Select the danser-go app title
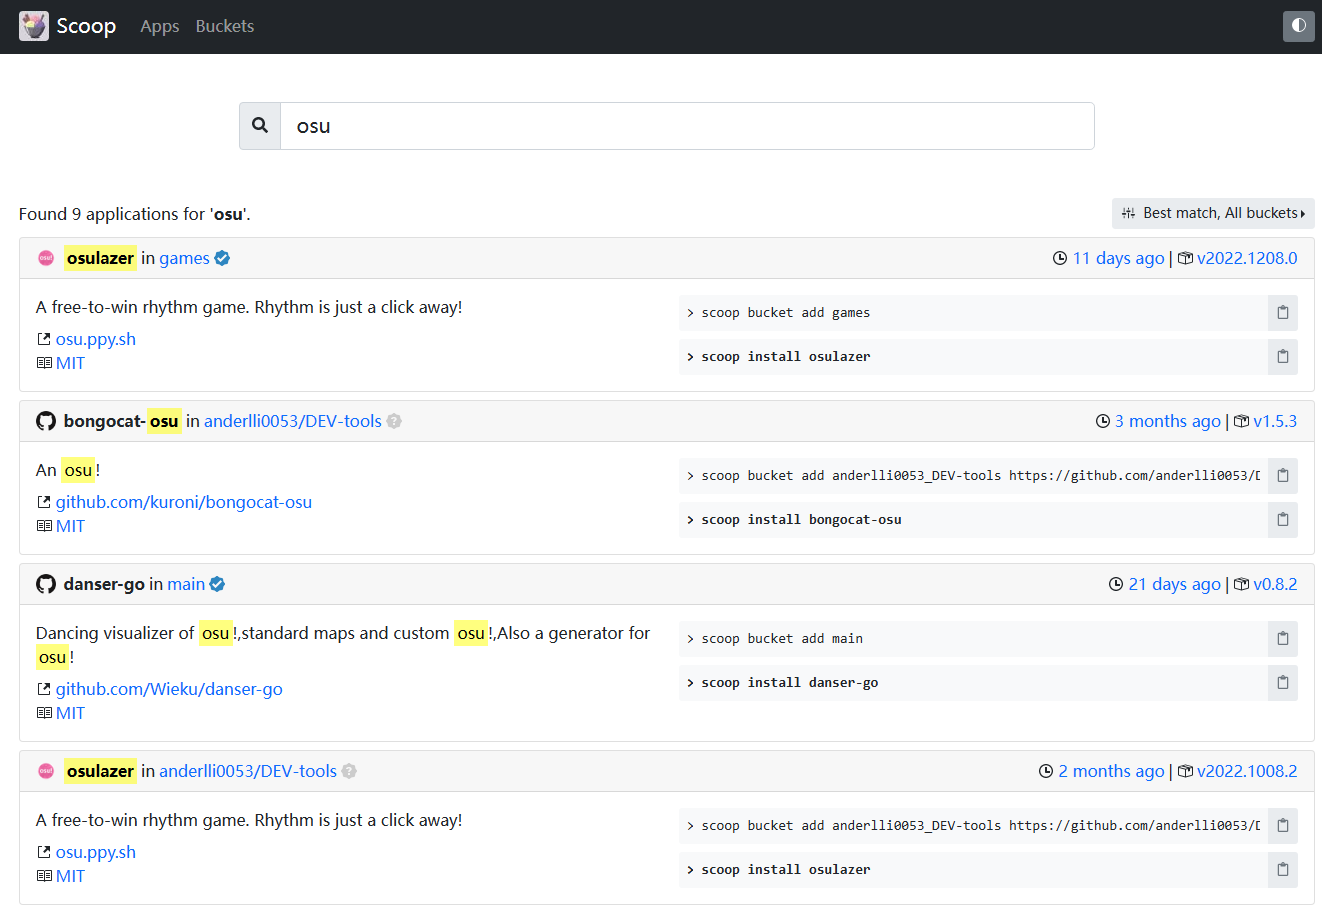1322x911 pixels. (104, 584)
